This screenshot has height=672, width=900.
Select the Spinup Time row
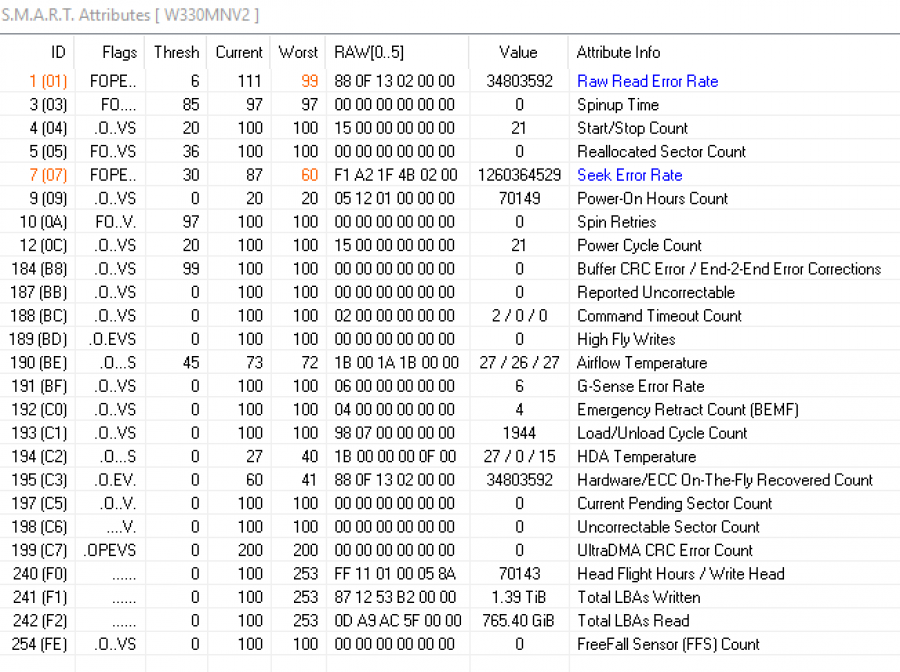pos(450,104)
